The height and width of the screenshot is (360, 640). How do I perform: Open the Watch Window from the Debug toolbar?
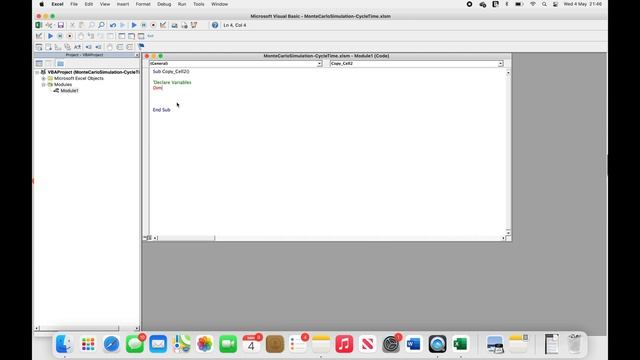coord(141,36)
